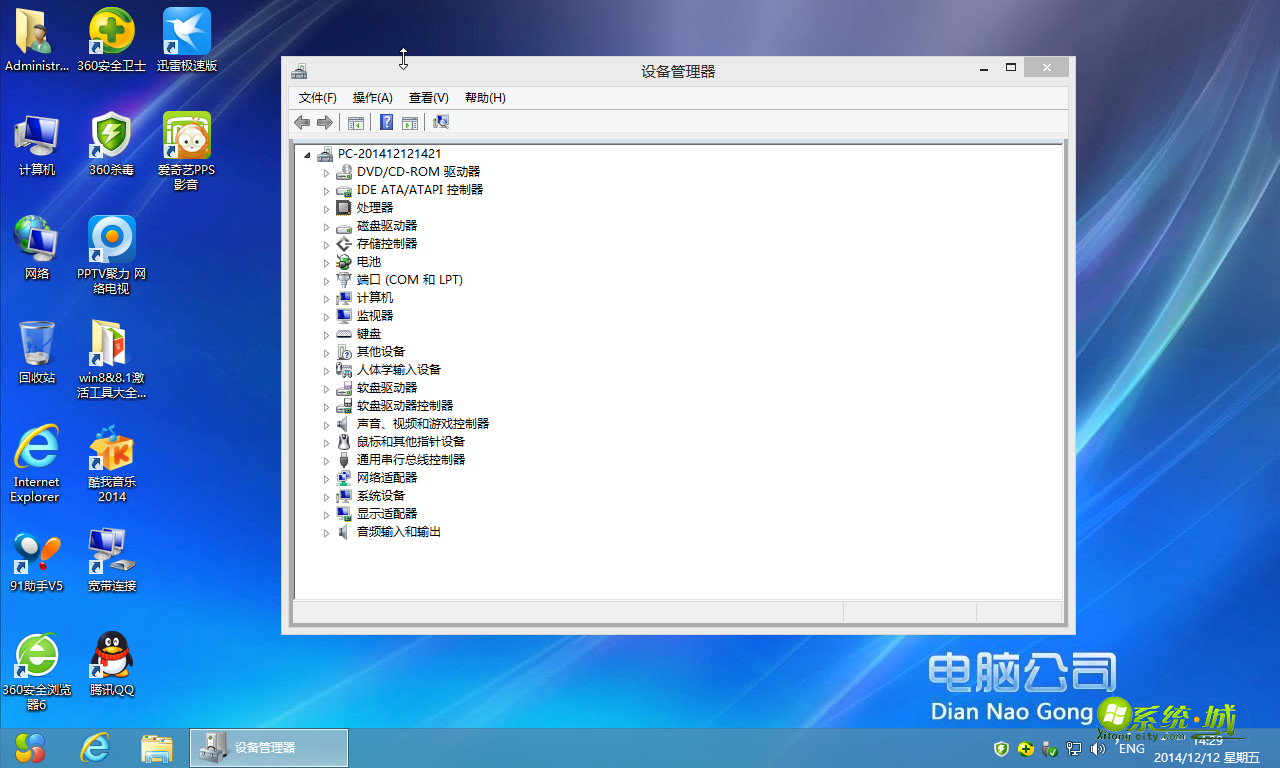Click the Scan for hardware changes icon

tap(440, 122)
